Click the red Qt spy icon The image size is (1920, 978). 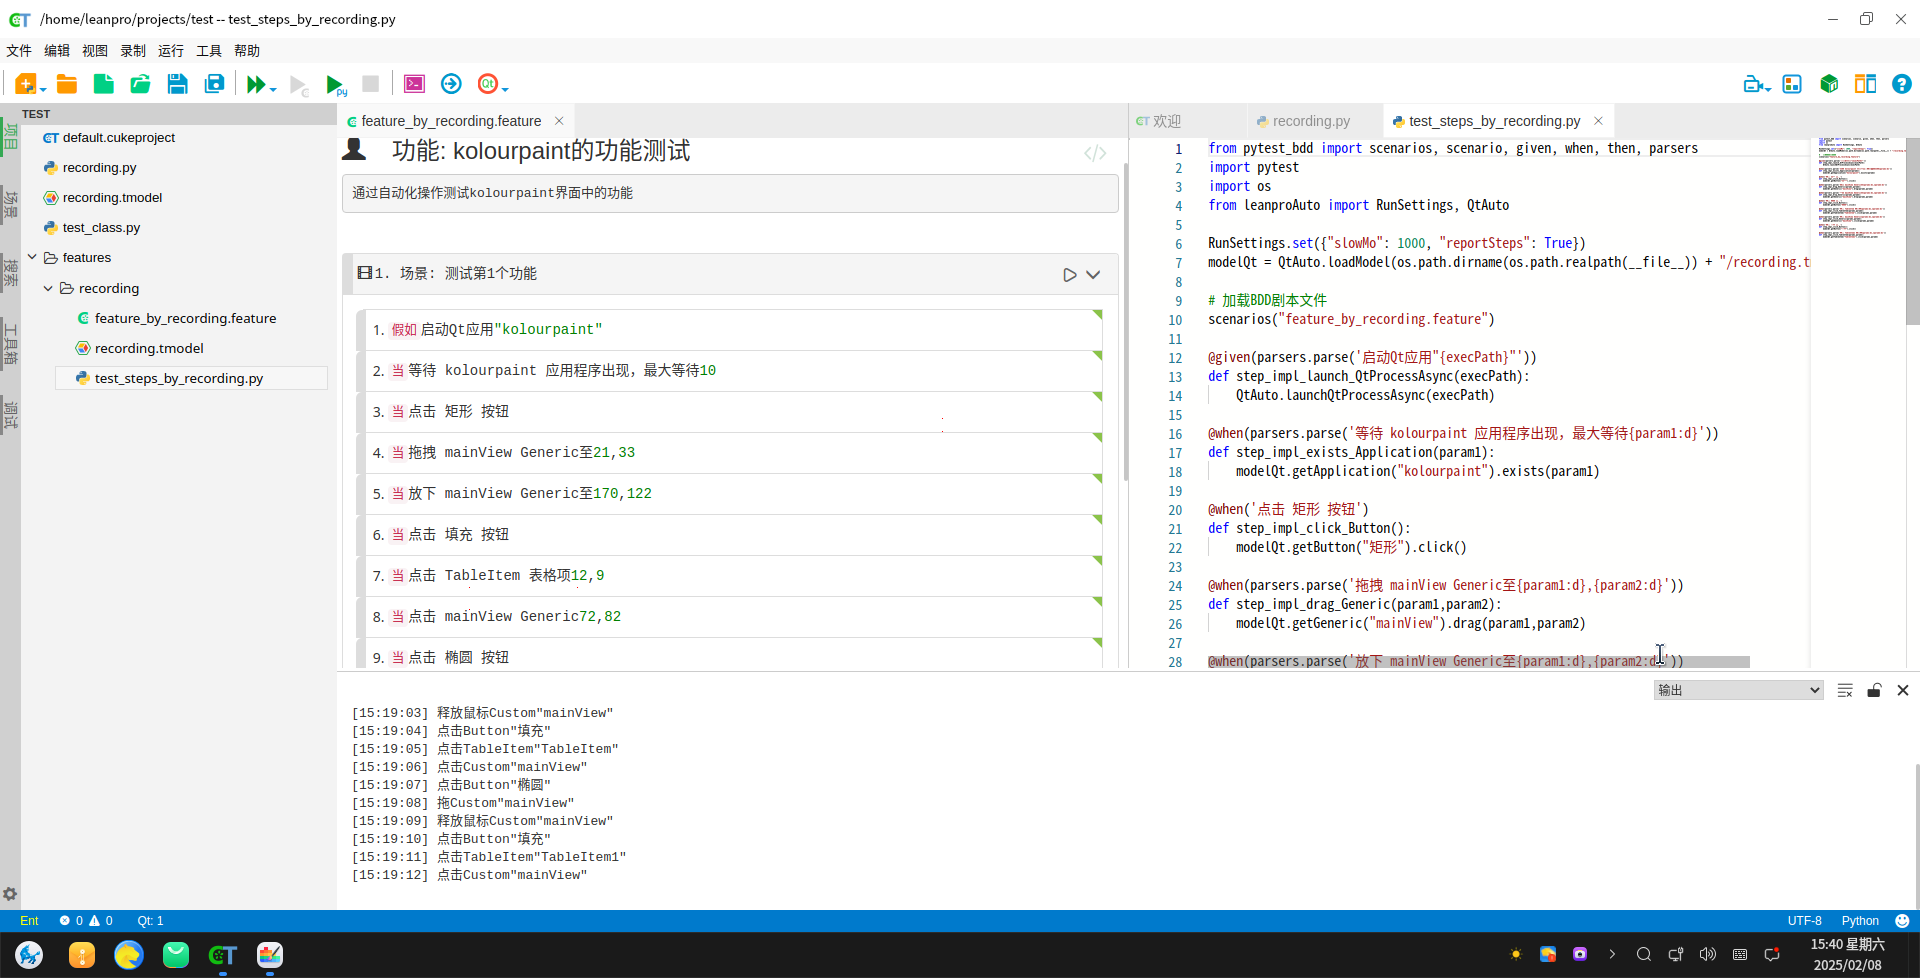tap(487, 84)
